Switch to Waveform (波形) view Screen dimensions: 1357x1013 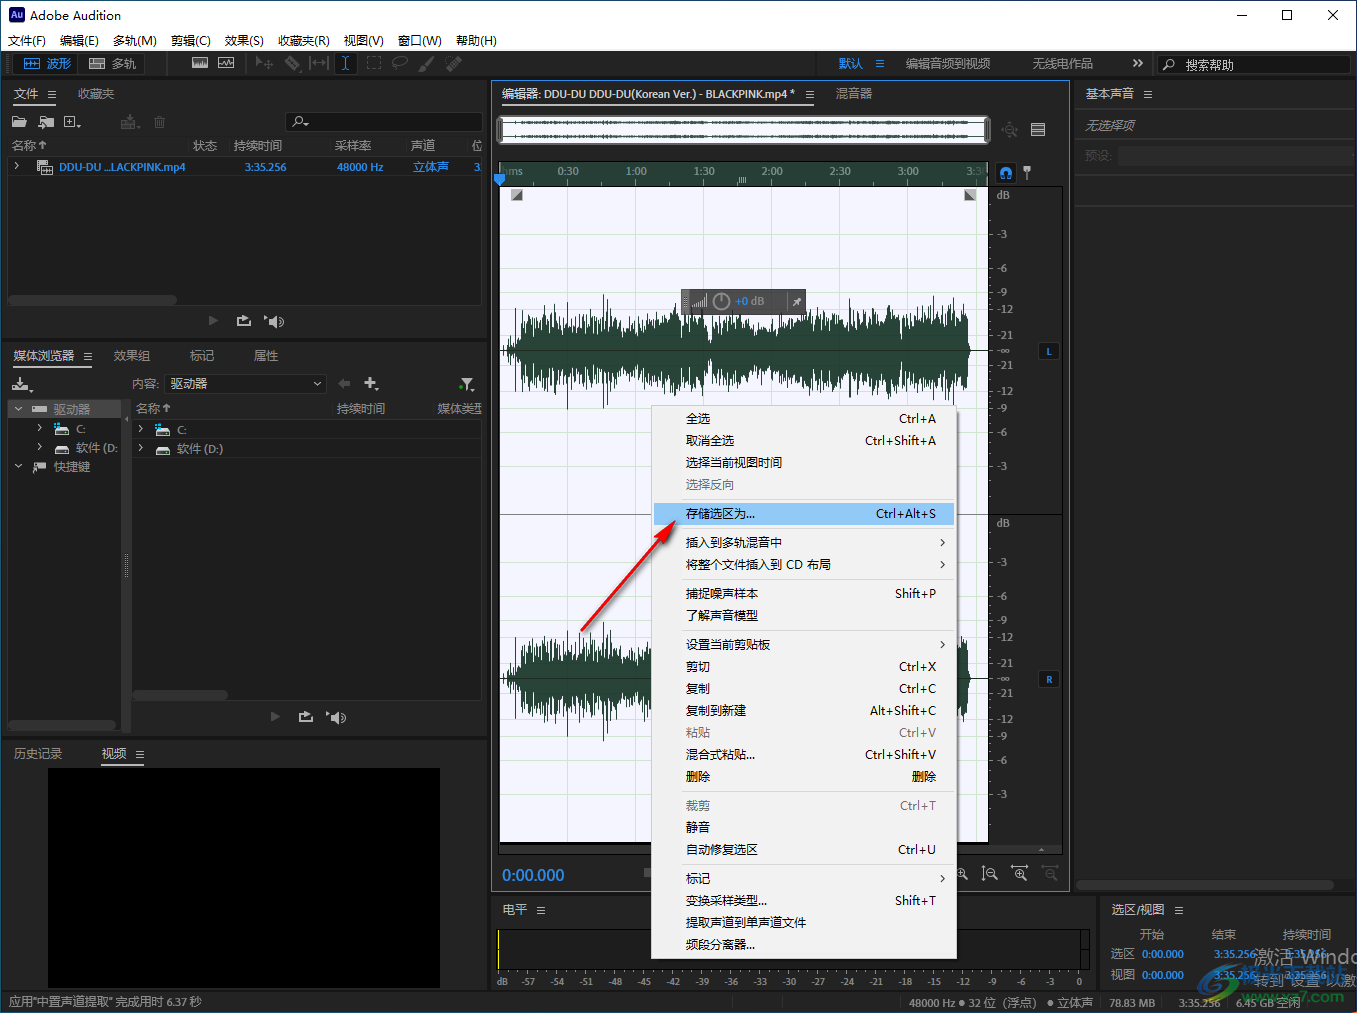pyautogui.click(x=47, y=63)
